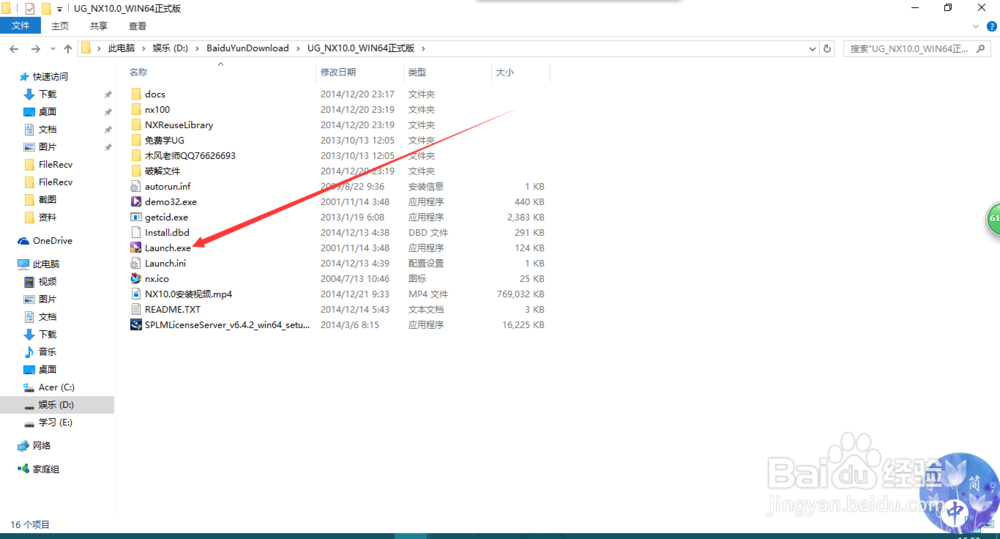The image size is (1000, 539).
Task: Open the 娱乐 (D:) drive in sidebar
Action: pyautogui.click(x=55, y=405)
